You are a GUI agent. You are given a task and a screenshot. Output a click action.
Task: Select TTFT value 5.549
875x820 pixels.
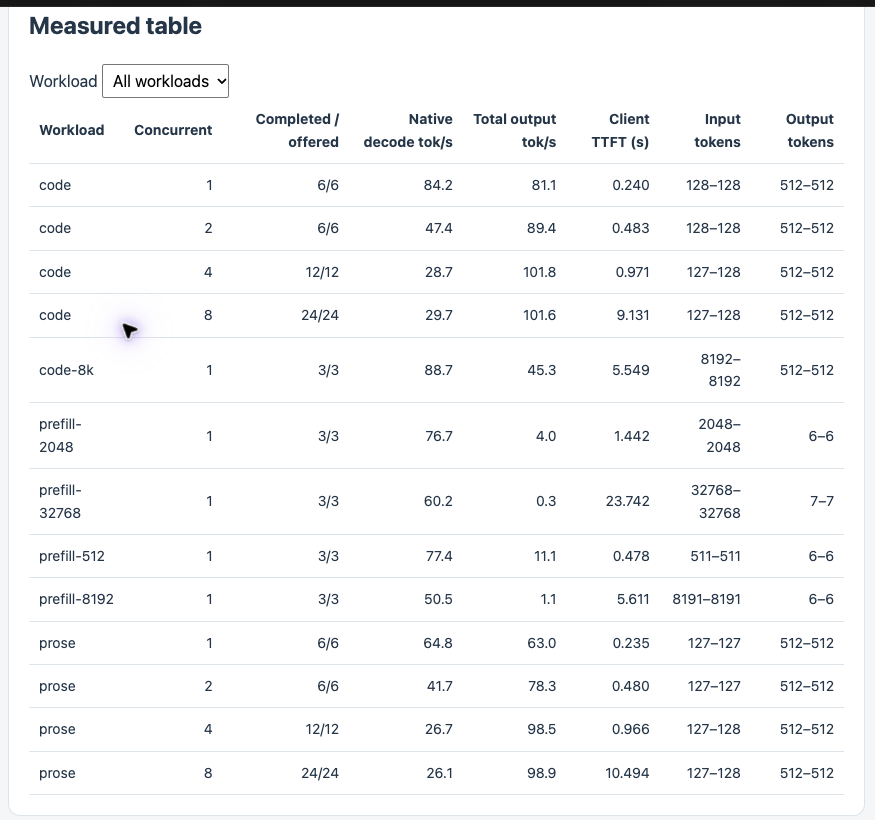[631, 370]
